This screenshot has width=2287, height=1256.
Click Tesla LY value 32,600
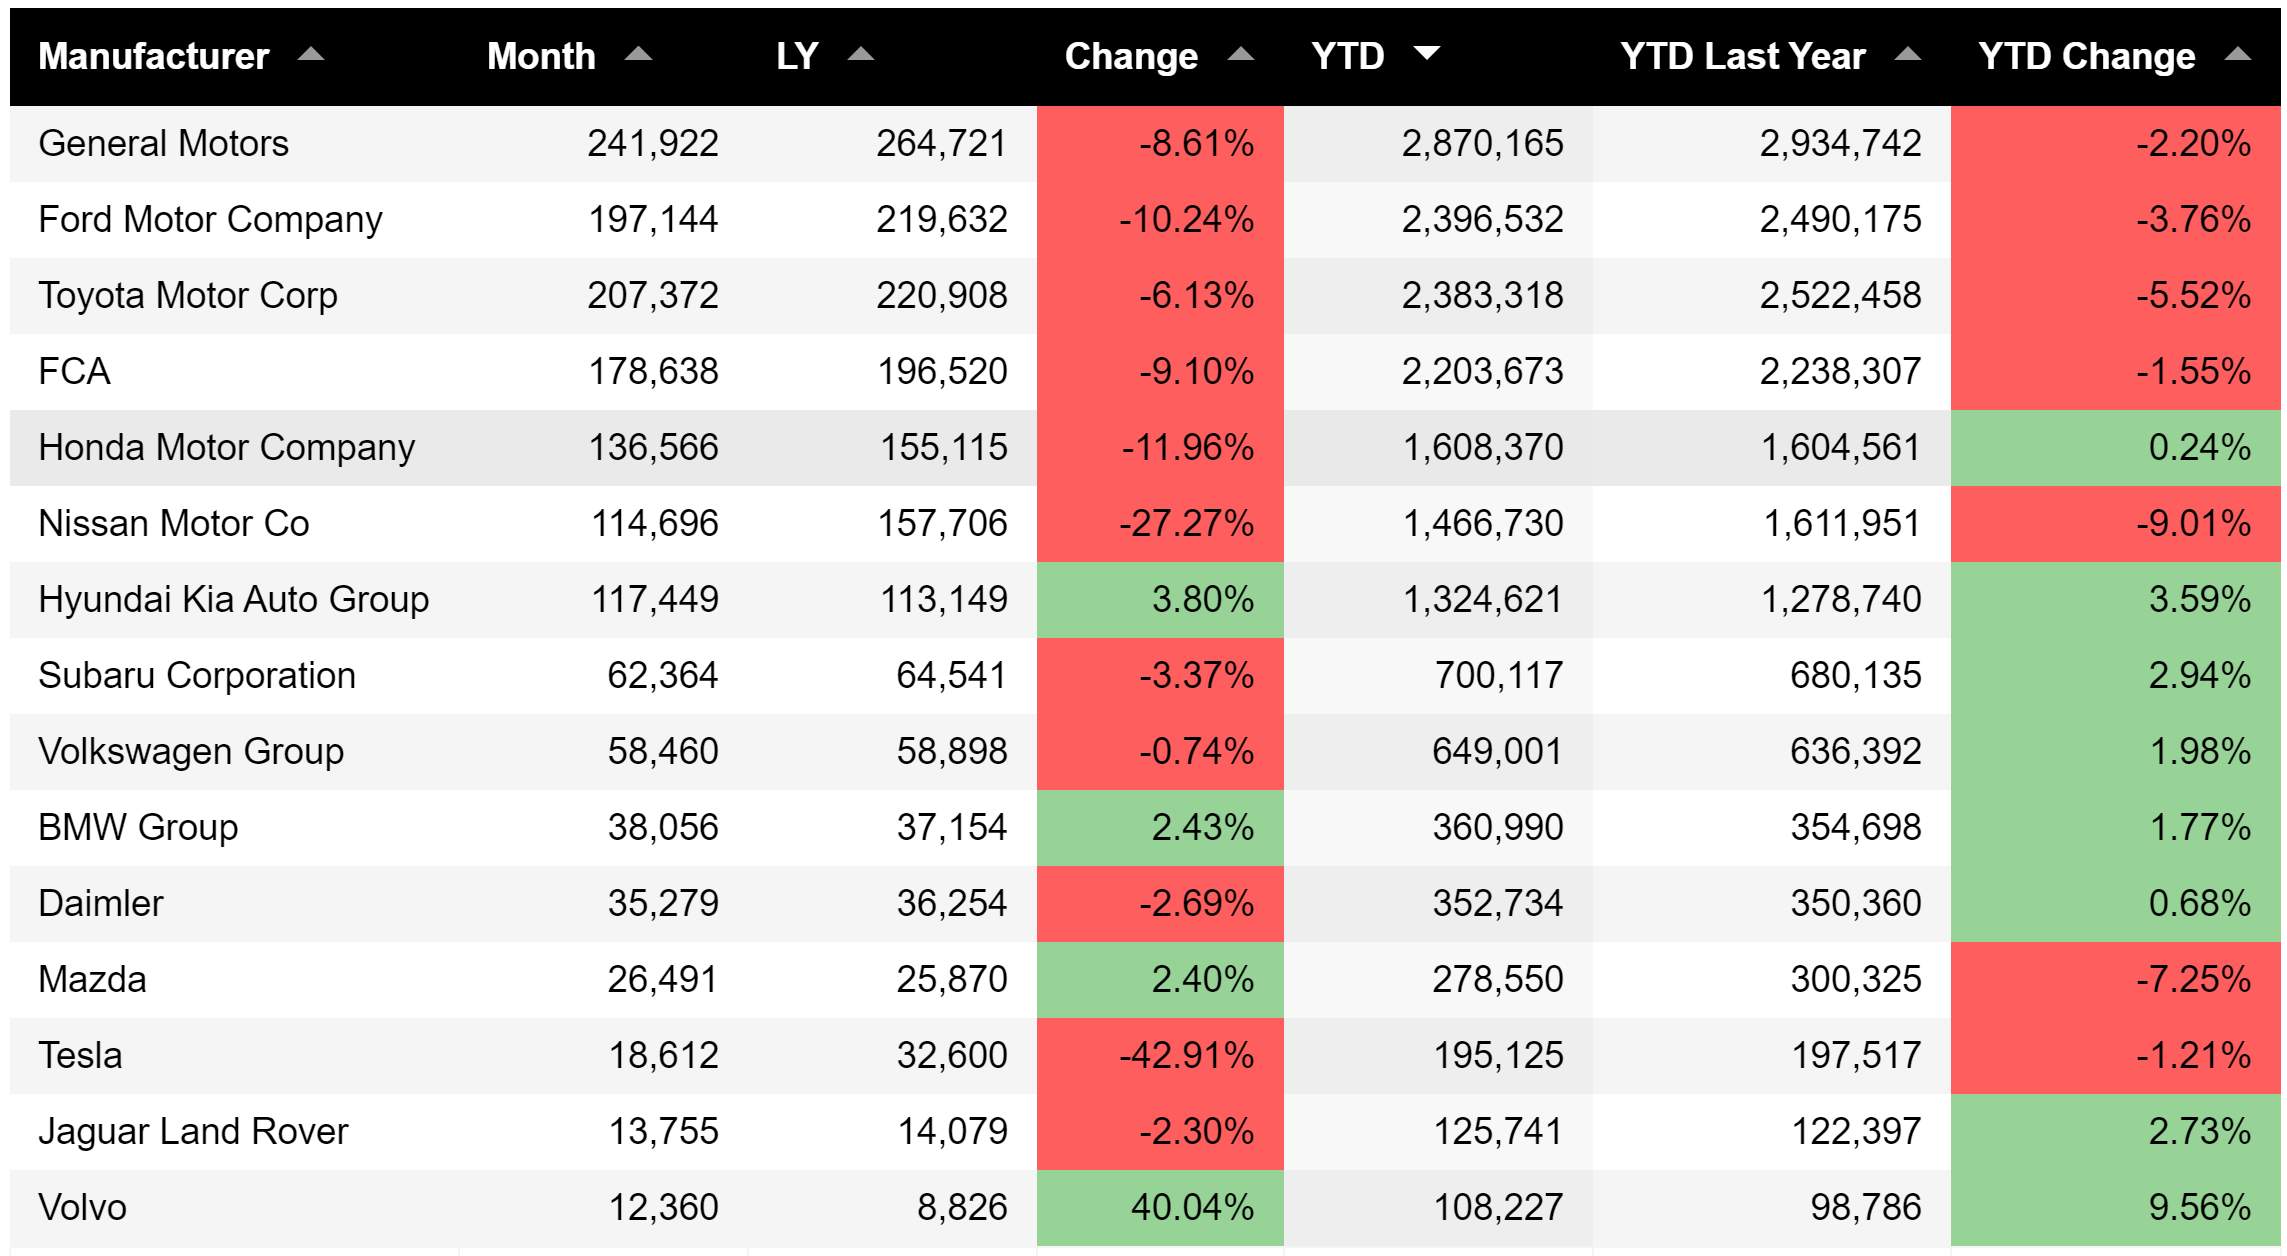point(952,1055)
